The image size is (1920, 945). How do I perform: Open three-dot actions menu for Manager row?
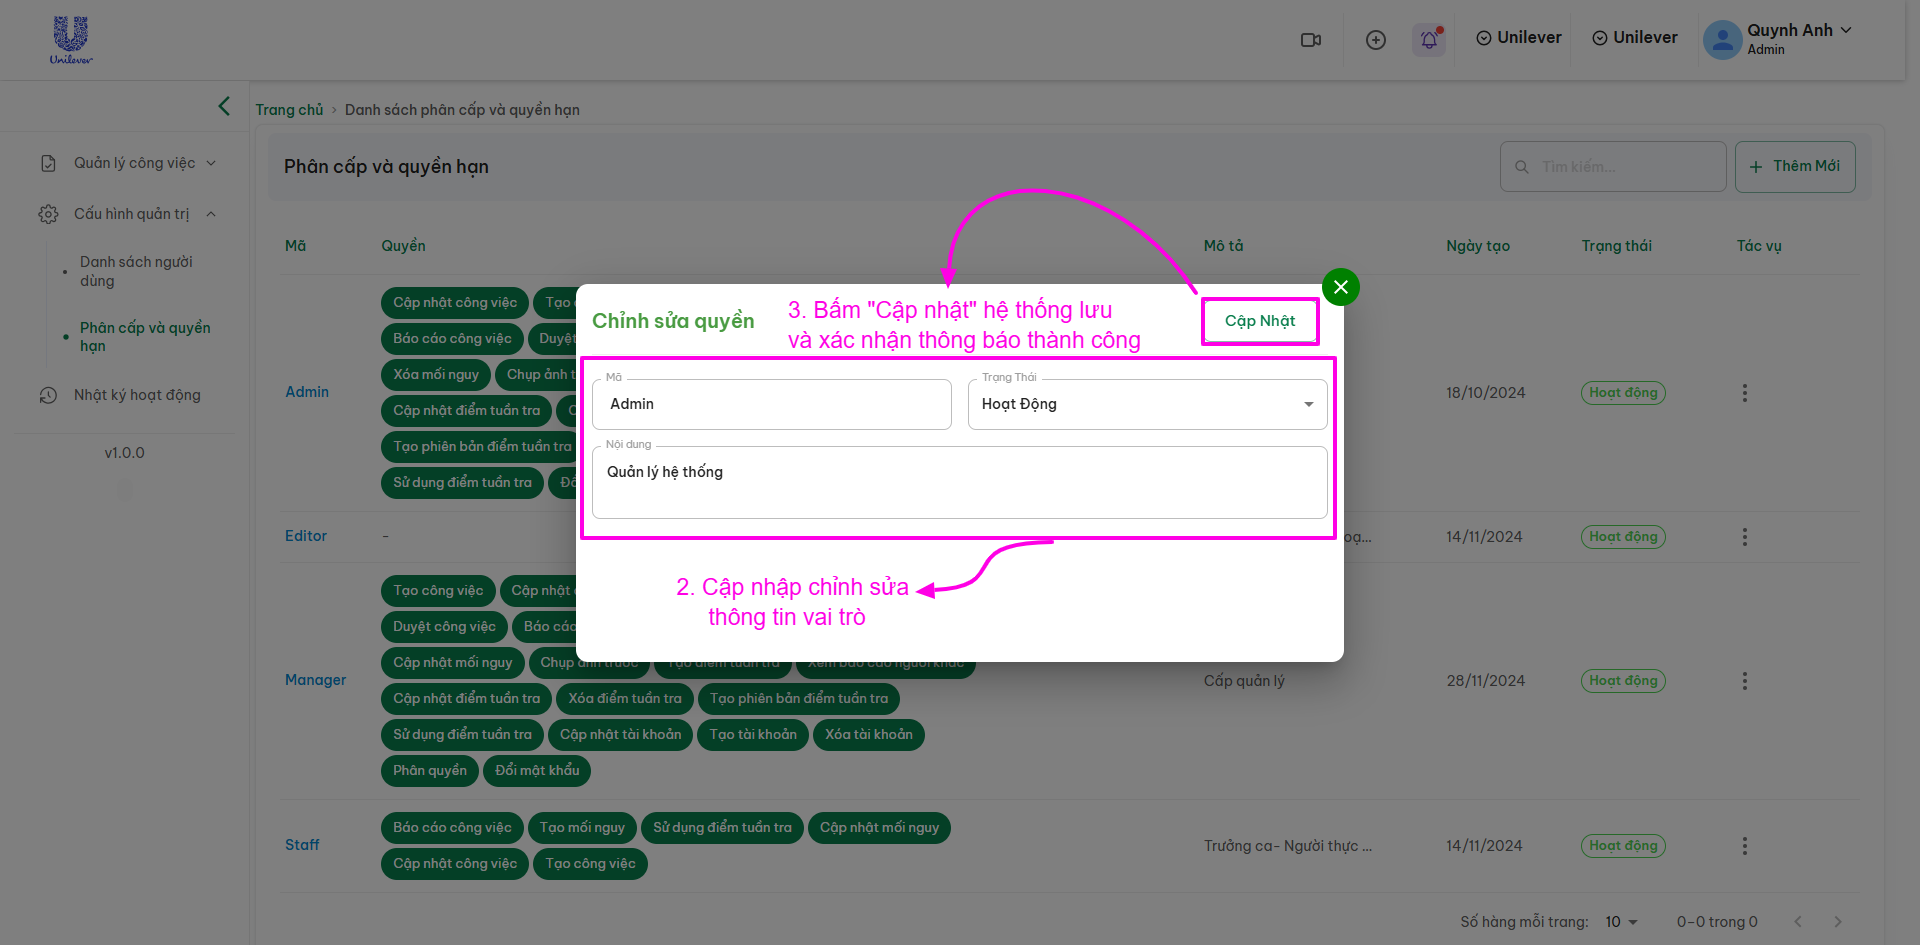(1744, 681)
